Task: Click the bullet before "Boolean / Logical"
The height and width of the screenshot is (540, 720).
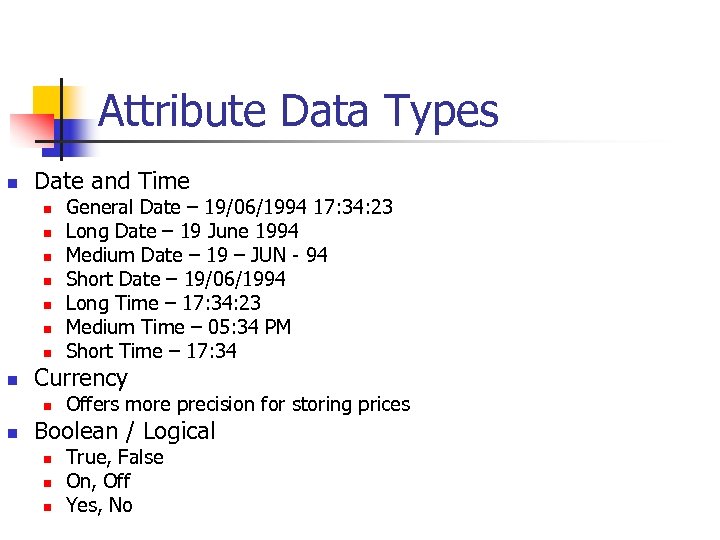Action: 13,434
